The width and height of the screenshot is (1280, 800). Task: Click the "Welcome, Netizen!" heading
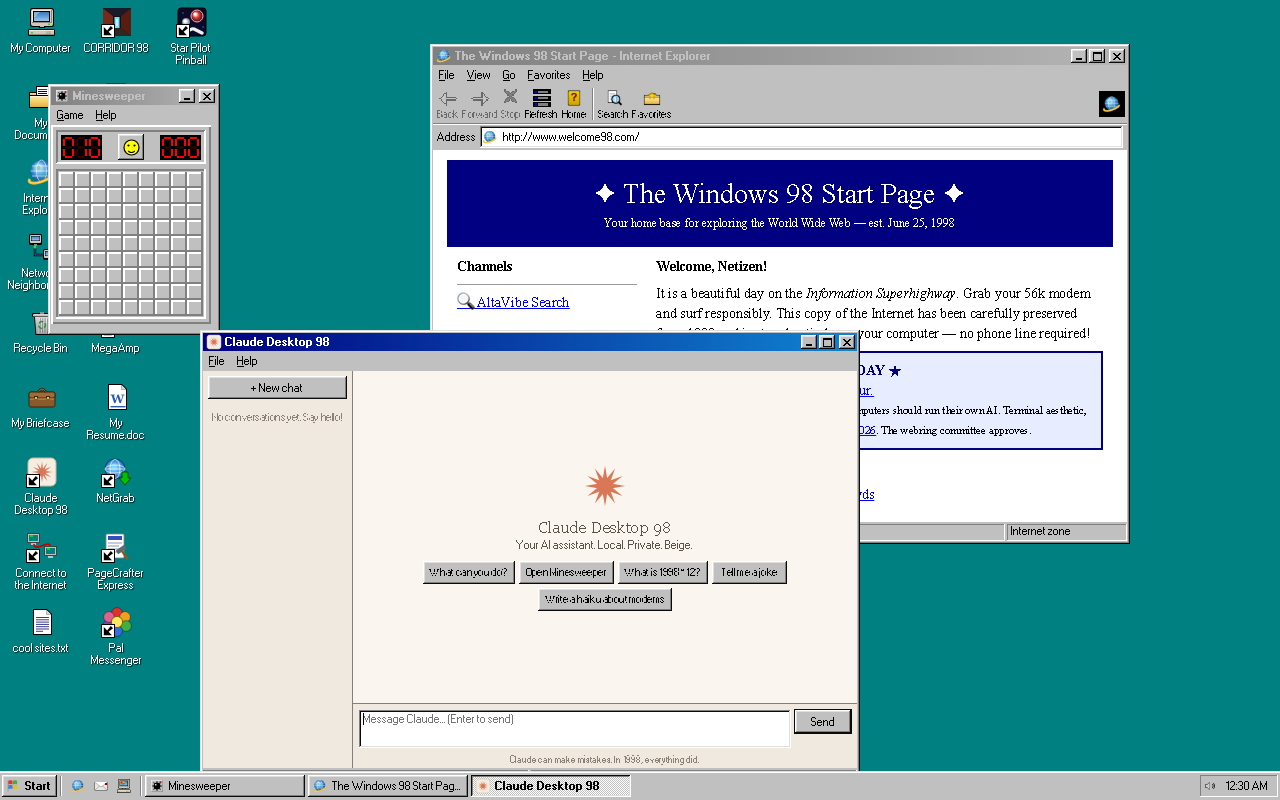(x=711, y=267)
